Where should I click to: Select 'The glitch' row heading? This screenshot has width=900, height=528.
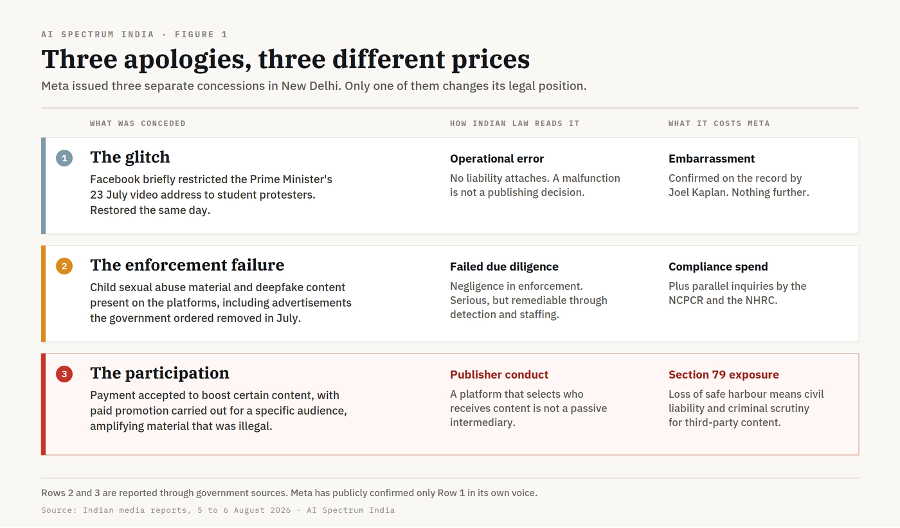(130, 157)
